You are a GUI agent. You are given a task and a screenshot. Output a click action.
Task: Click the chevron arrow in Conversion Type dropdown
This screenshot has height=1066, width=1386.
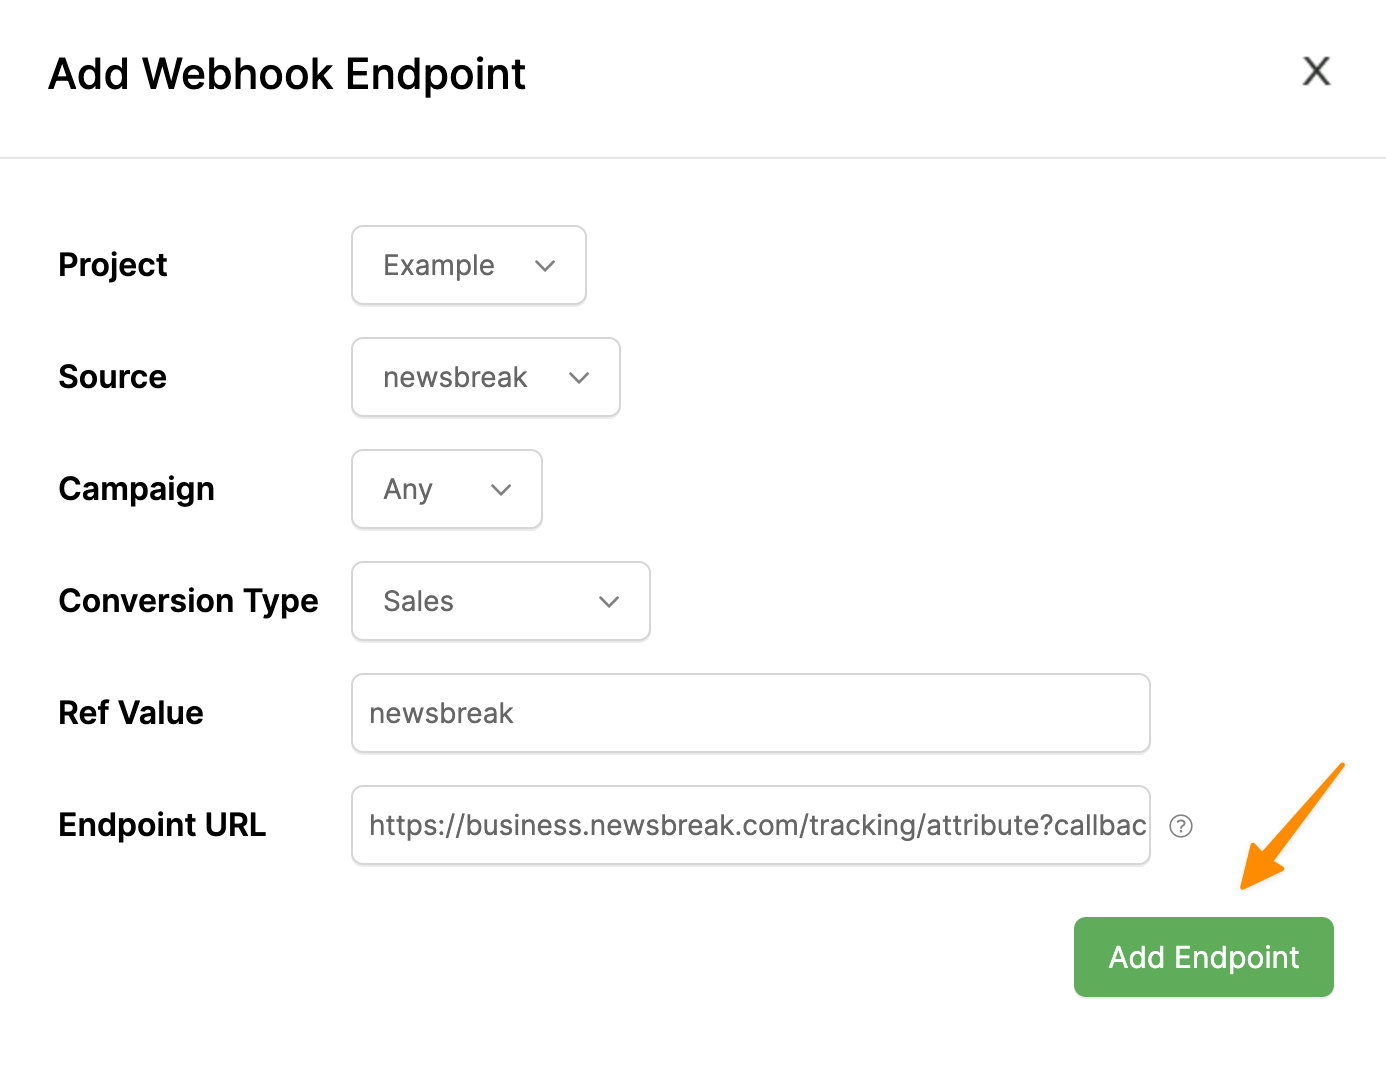609,602
